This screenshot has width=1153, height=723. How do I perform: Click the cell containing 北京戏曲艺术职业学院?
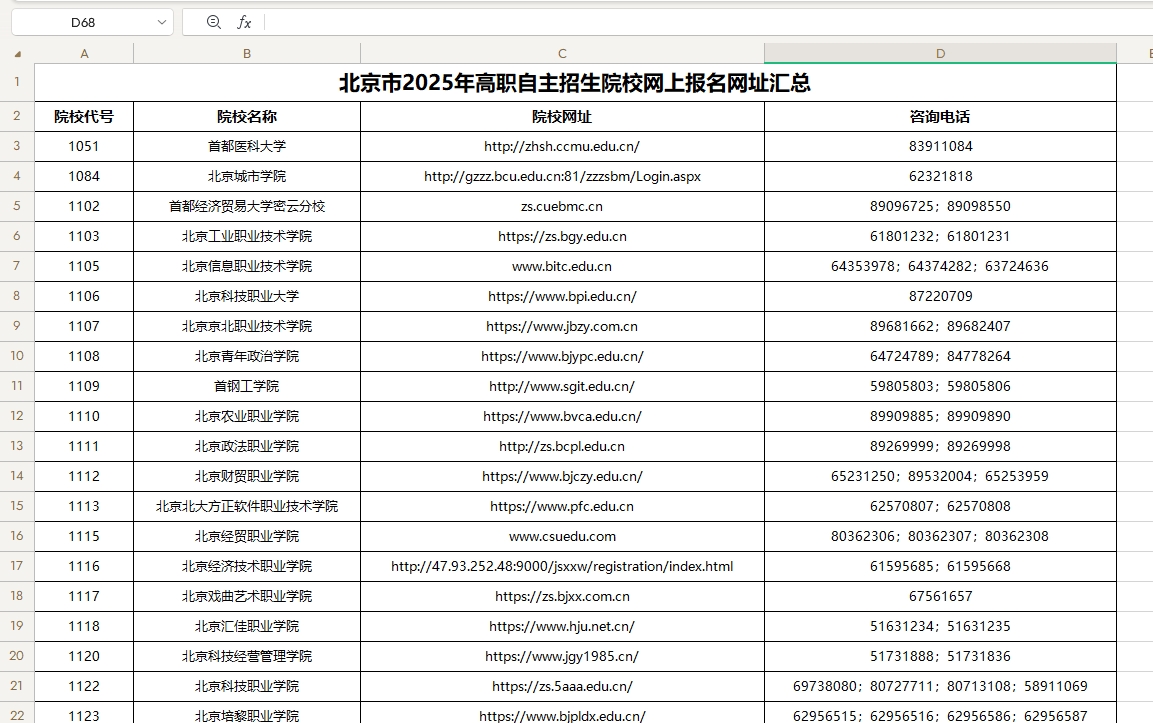tap(246, 596)
